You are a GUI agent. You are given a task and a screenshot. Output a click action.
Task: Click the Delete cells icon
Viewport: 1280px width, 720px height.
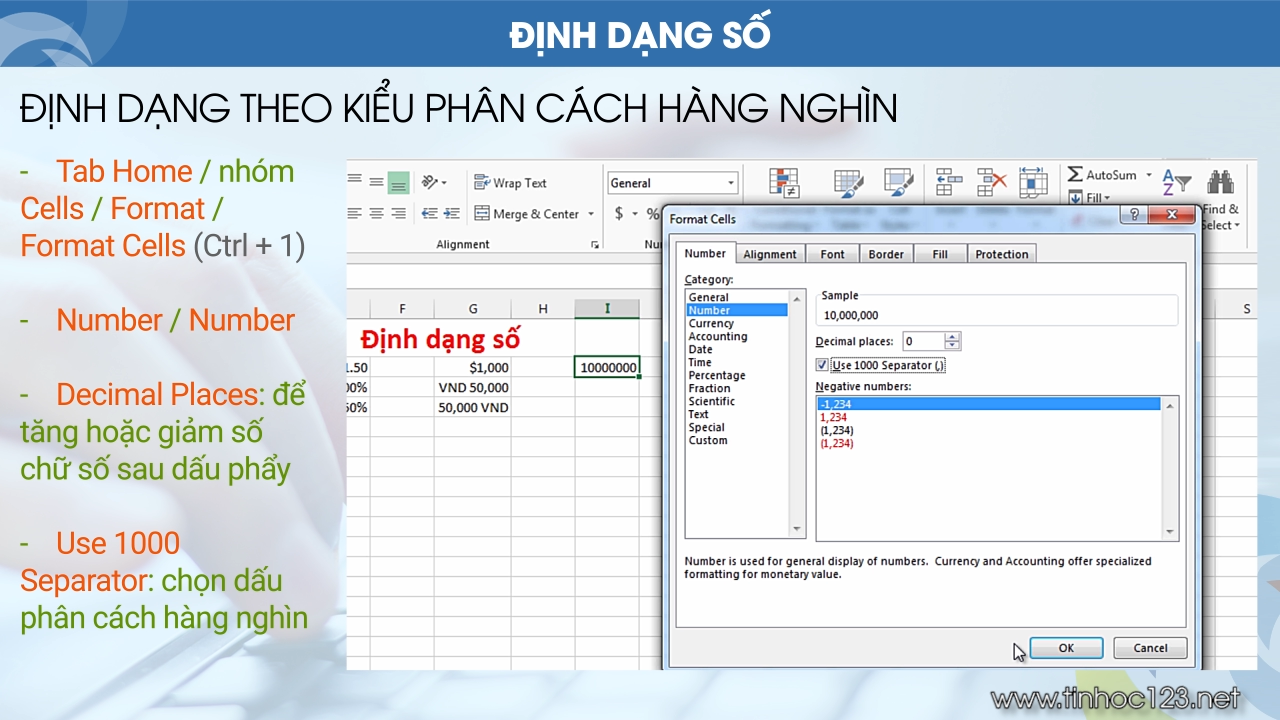coord(991,182)
